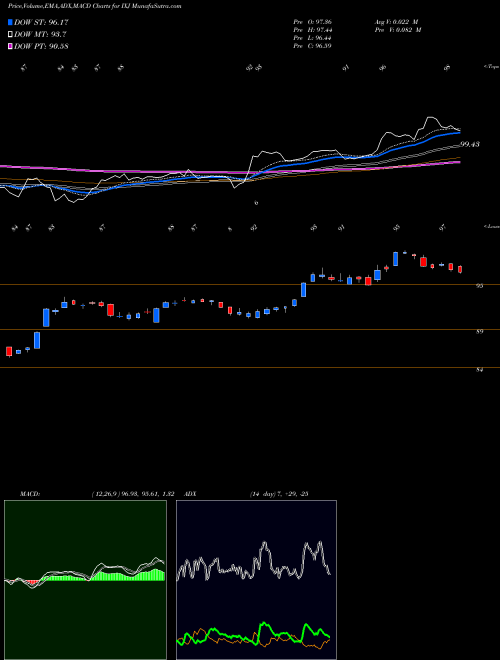Viewport: 500px width, 660px height.
Task: Click the blue DOW ST legend swatch
Action: (10, 22)
